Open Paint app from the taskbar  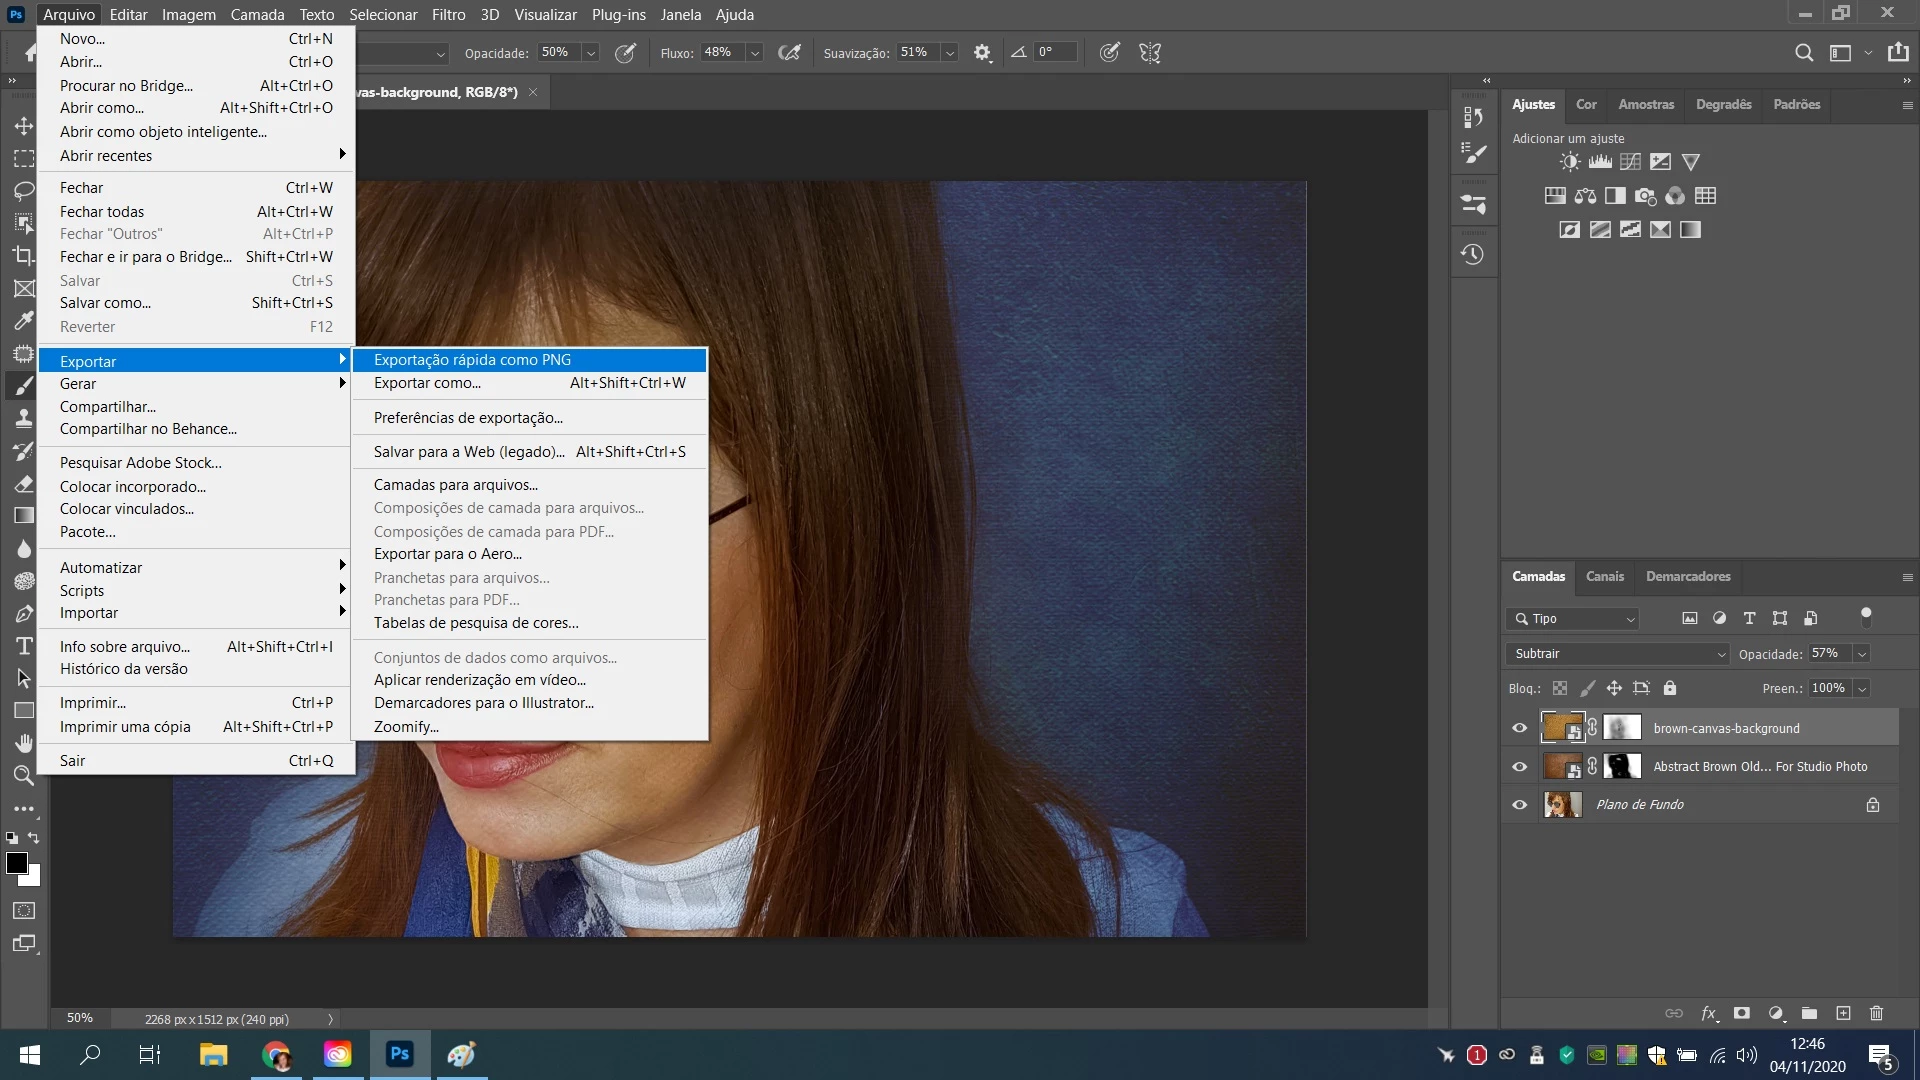click(461, 1055)
